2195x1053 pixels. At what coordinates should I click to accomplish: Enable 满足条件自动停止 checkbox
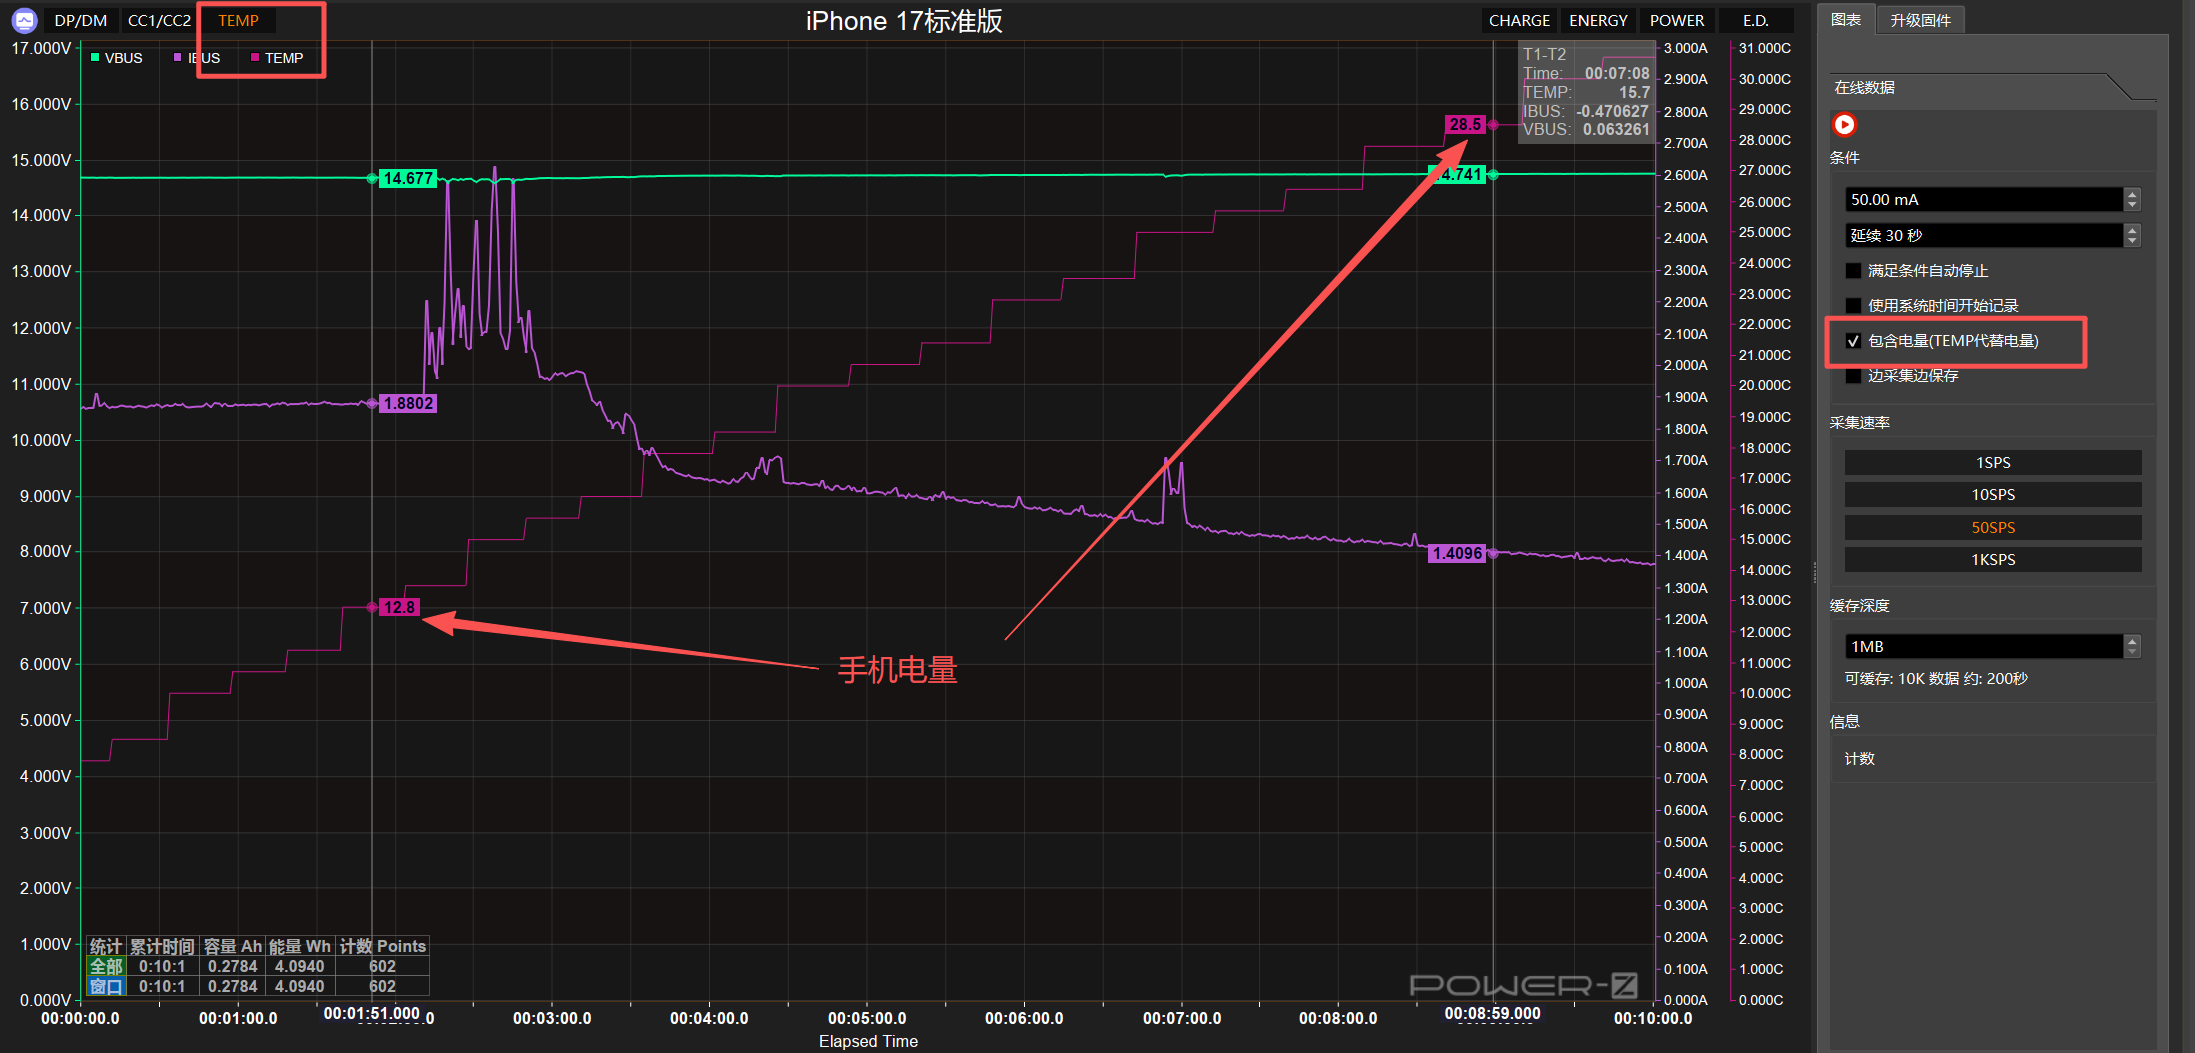pos(1853,271)
